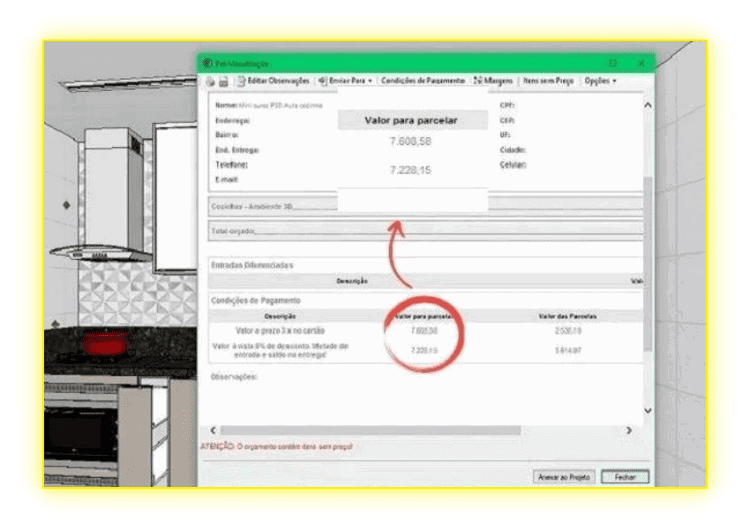This screenshot has height=530, width=750.
Task: Open Itens sem Preço
Action: tap(550, 80)
